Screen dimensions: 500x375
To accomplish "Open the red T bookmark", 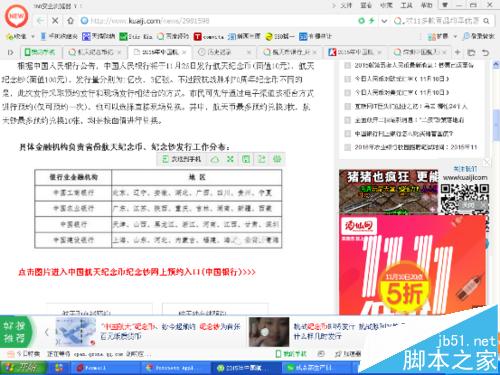I will (x=209, y=36).
